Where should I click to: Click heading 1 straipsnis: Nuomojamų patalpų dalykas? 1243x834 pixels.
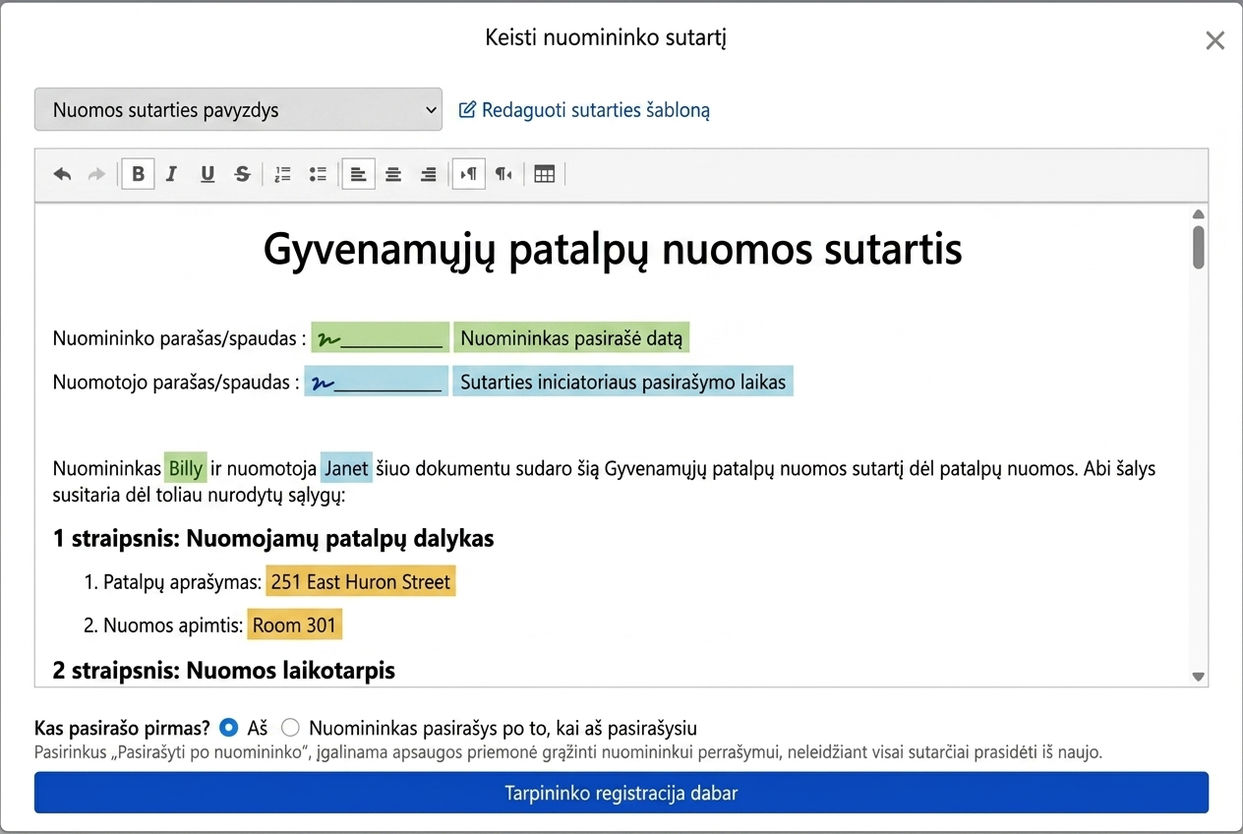[x=273, y=538]
